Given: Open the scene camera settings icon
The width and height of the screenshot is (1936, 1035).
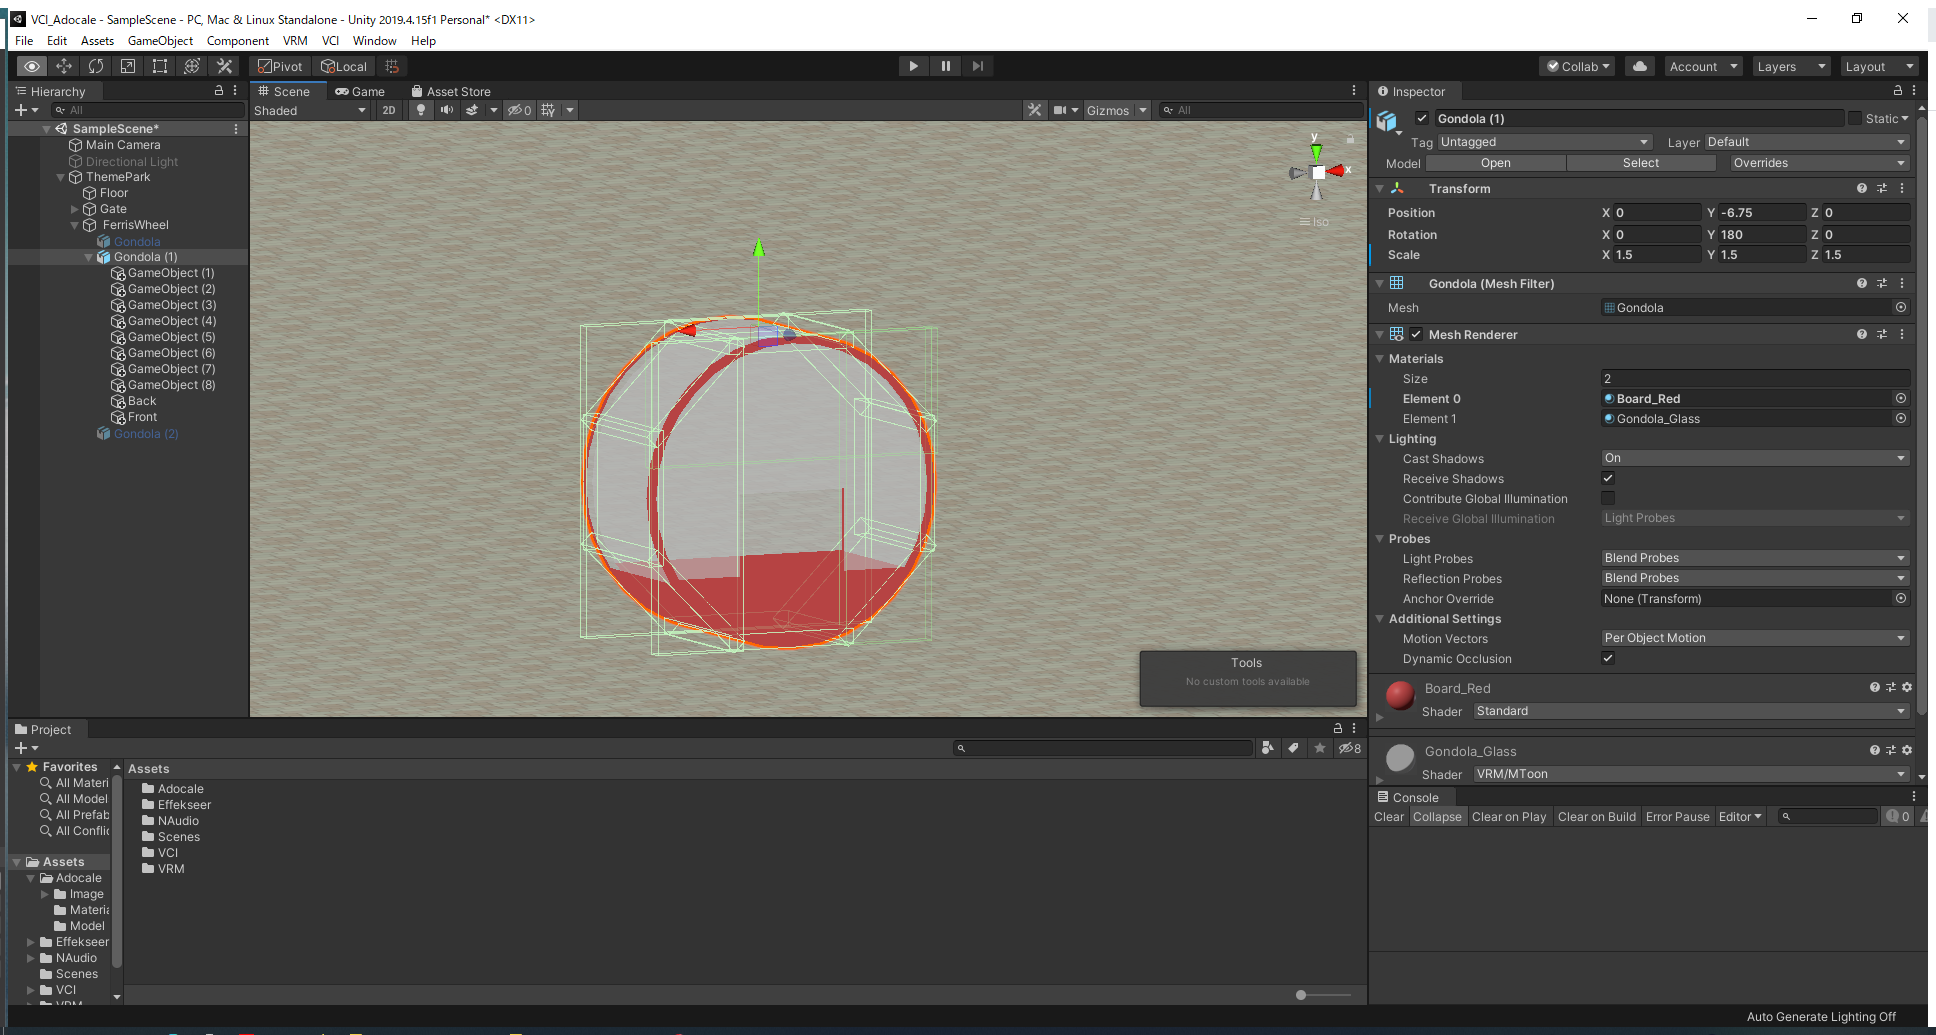Looking at the screenshot, I should point(1060,110).
